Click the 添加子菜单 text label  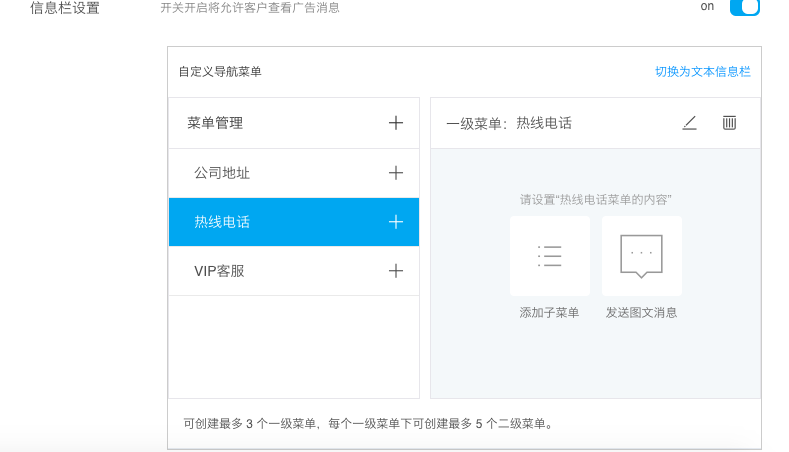549,313
